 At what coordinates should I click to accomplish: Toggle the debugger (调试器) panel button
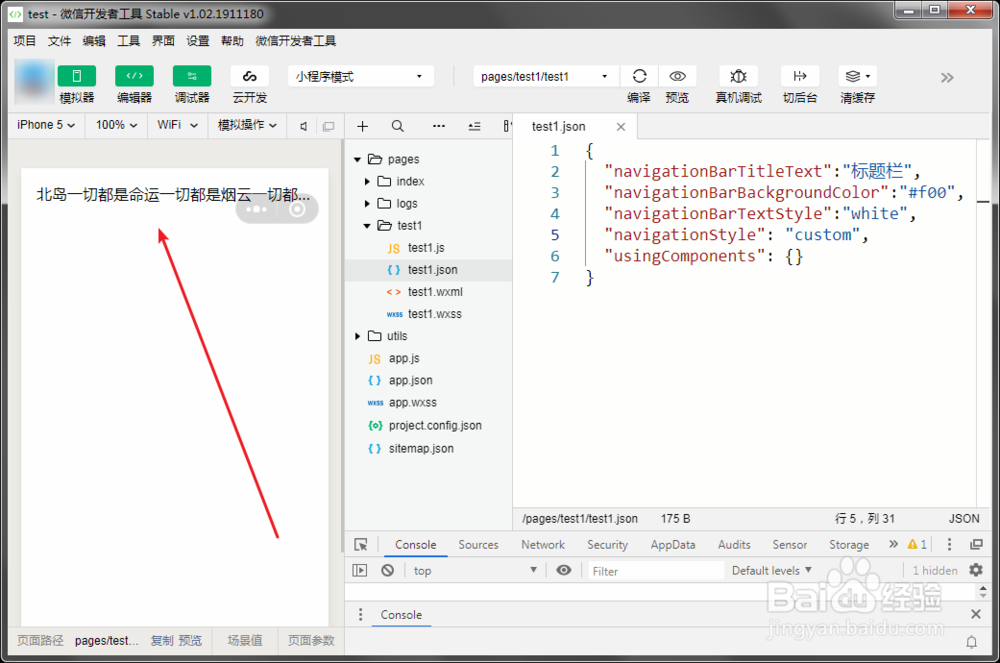click(192, 76)
